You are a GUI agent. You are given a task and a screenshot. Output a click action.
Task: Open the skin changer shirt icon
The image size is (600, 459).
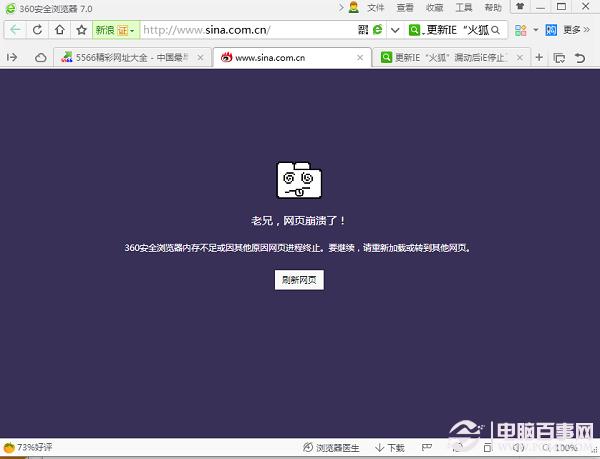(x=520, y=7)
